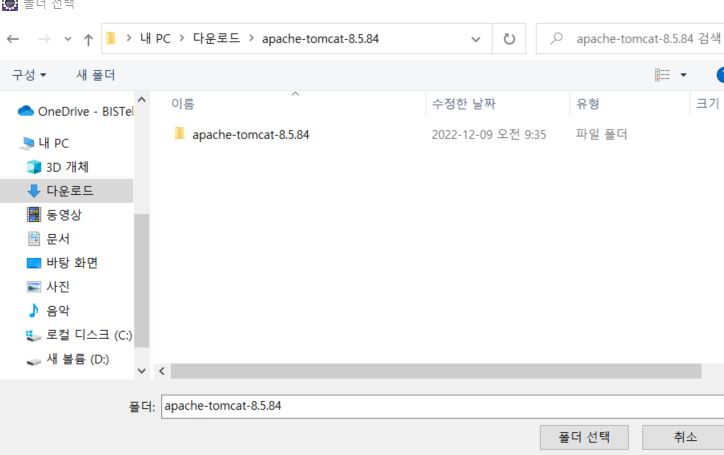This screenshot has width=724, height=455.
Task: Open view options dropdown arrow
Action: coord(683,75)
